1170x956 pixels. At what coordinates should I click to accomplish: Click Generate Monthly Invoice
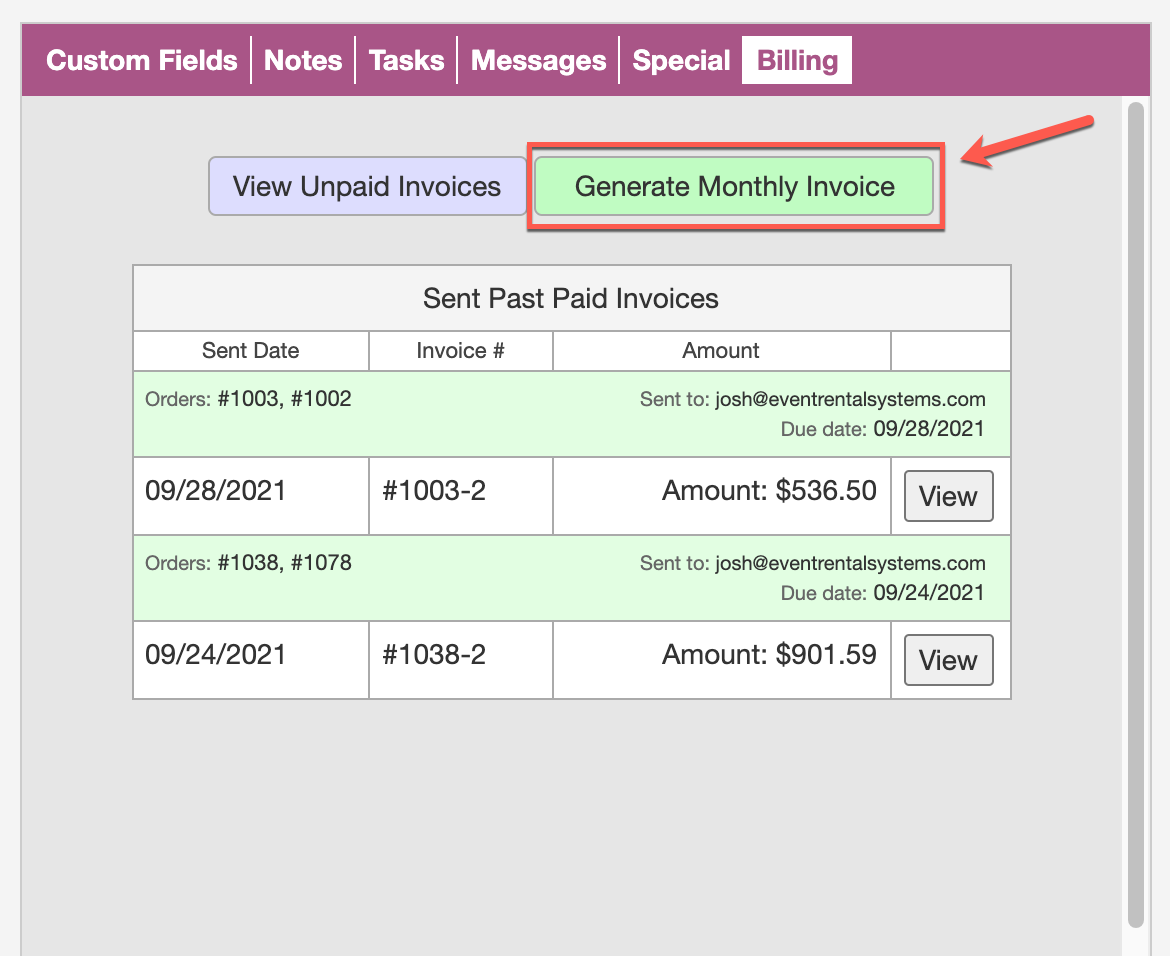click(734, 186)
